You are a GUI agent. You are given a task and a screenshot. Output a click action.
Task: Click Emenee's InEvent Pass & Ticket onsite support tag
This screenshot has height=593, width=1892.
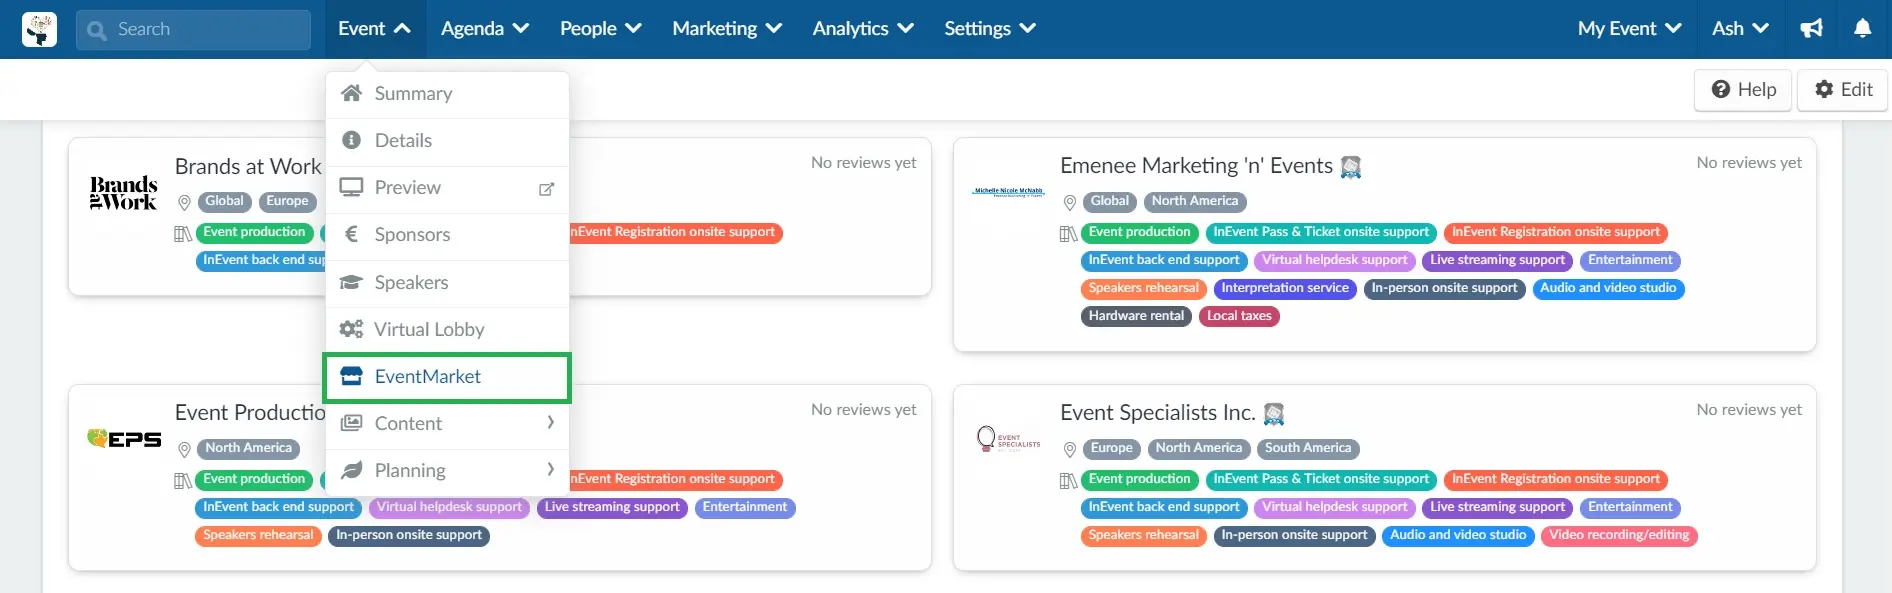pos(1321,232)
